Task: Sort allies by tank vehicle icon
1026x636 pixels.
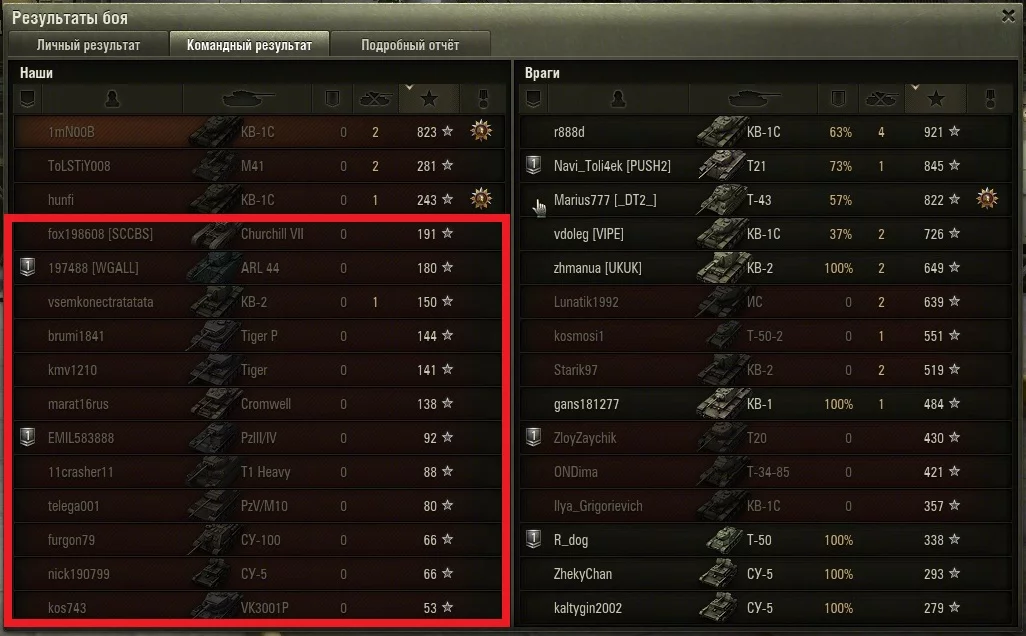Action: (247, 99)
